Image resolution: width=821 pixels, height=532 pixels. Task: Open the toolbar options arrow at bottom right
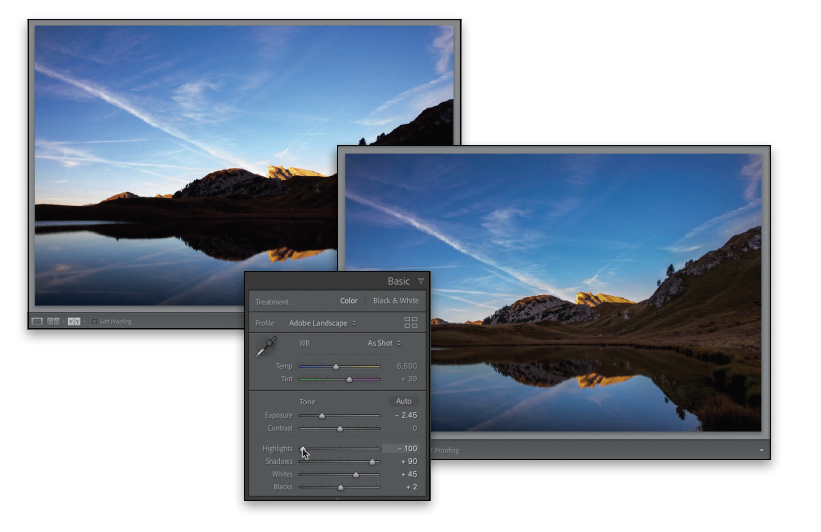tap(761, 451)
